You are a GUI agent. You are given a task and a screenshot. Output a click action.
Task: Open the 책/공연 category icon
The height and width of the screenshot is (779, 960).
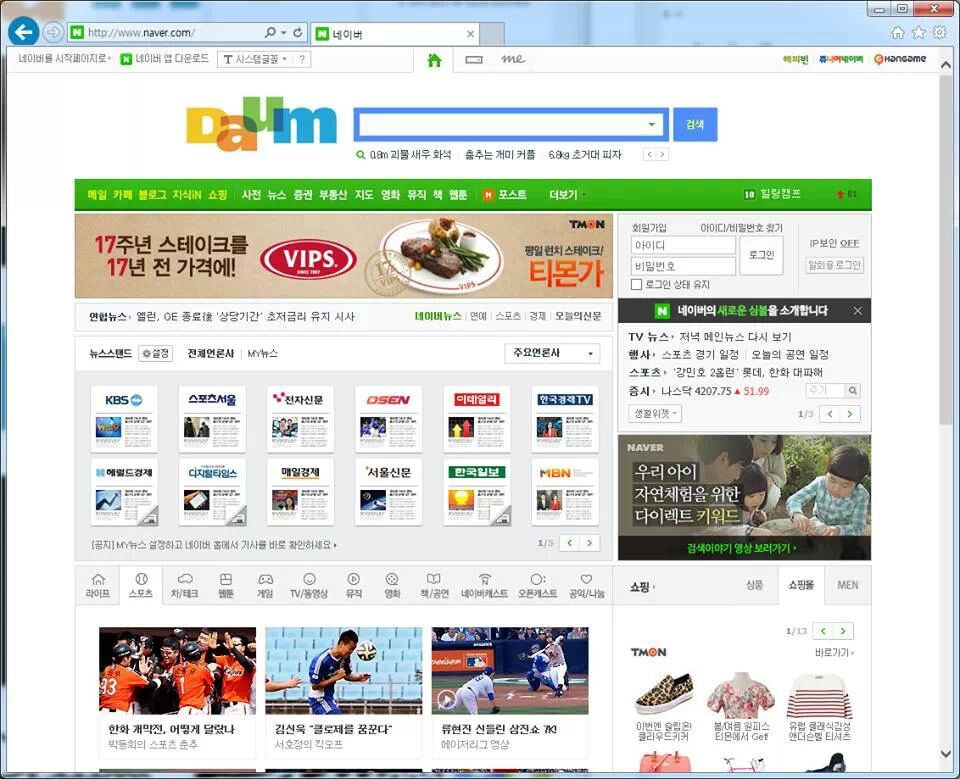434,585
